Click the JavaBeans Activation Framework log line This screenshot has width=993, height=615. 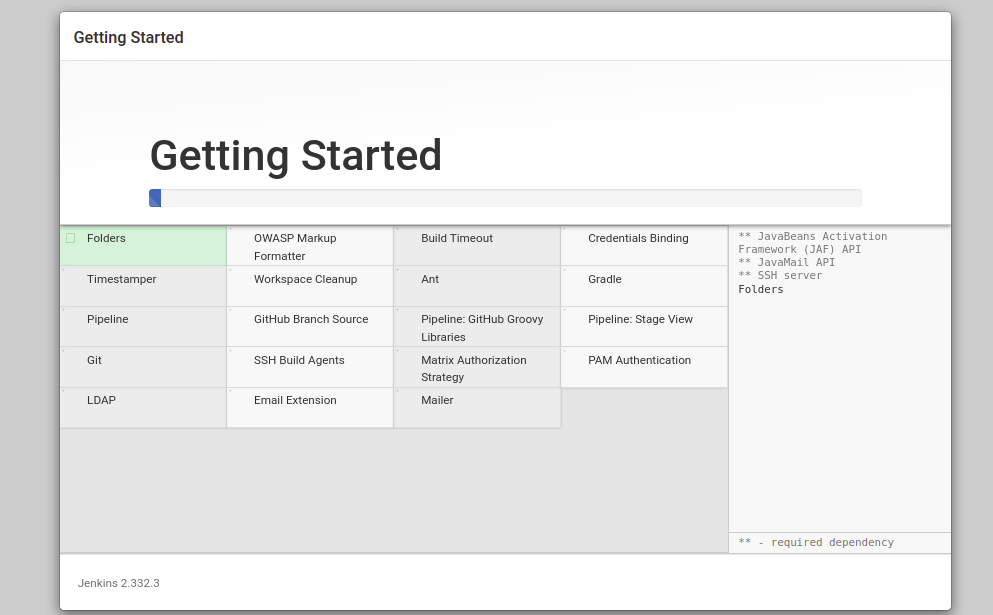pyautogui.click(x=813, y=243)
